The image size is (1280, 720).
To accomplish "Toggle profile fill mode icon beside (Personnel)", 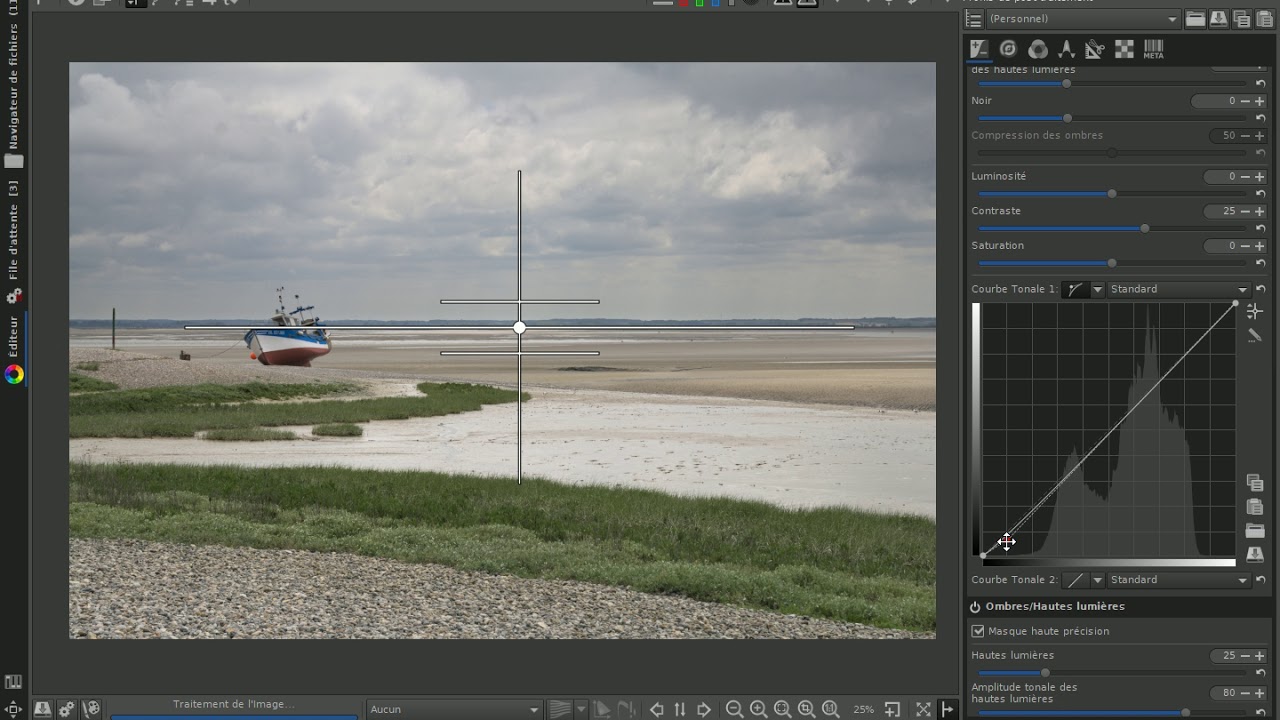I will [974, 19].
